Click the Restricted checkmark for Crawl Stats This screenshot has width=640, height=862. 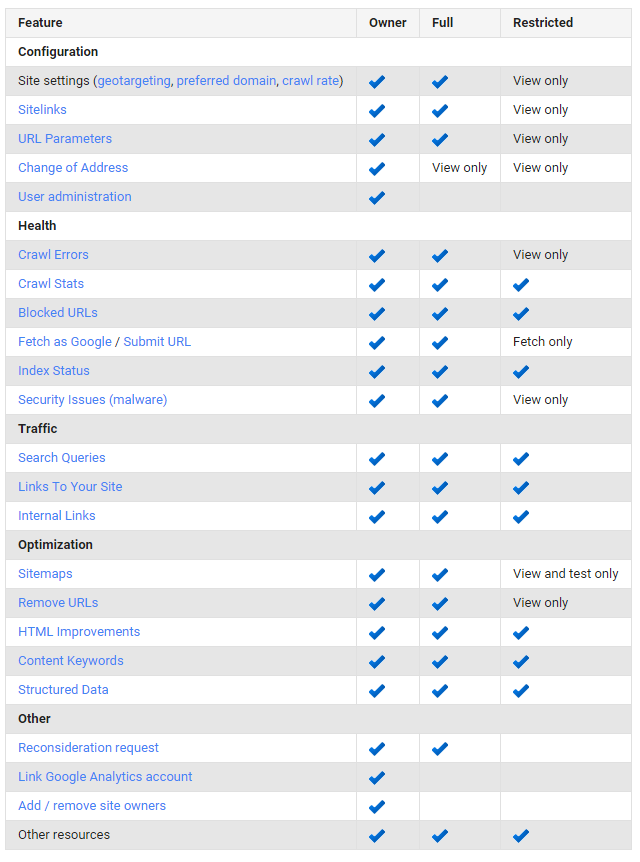(521, 284)
